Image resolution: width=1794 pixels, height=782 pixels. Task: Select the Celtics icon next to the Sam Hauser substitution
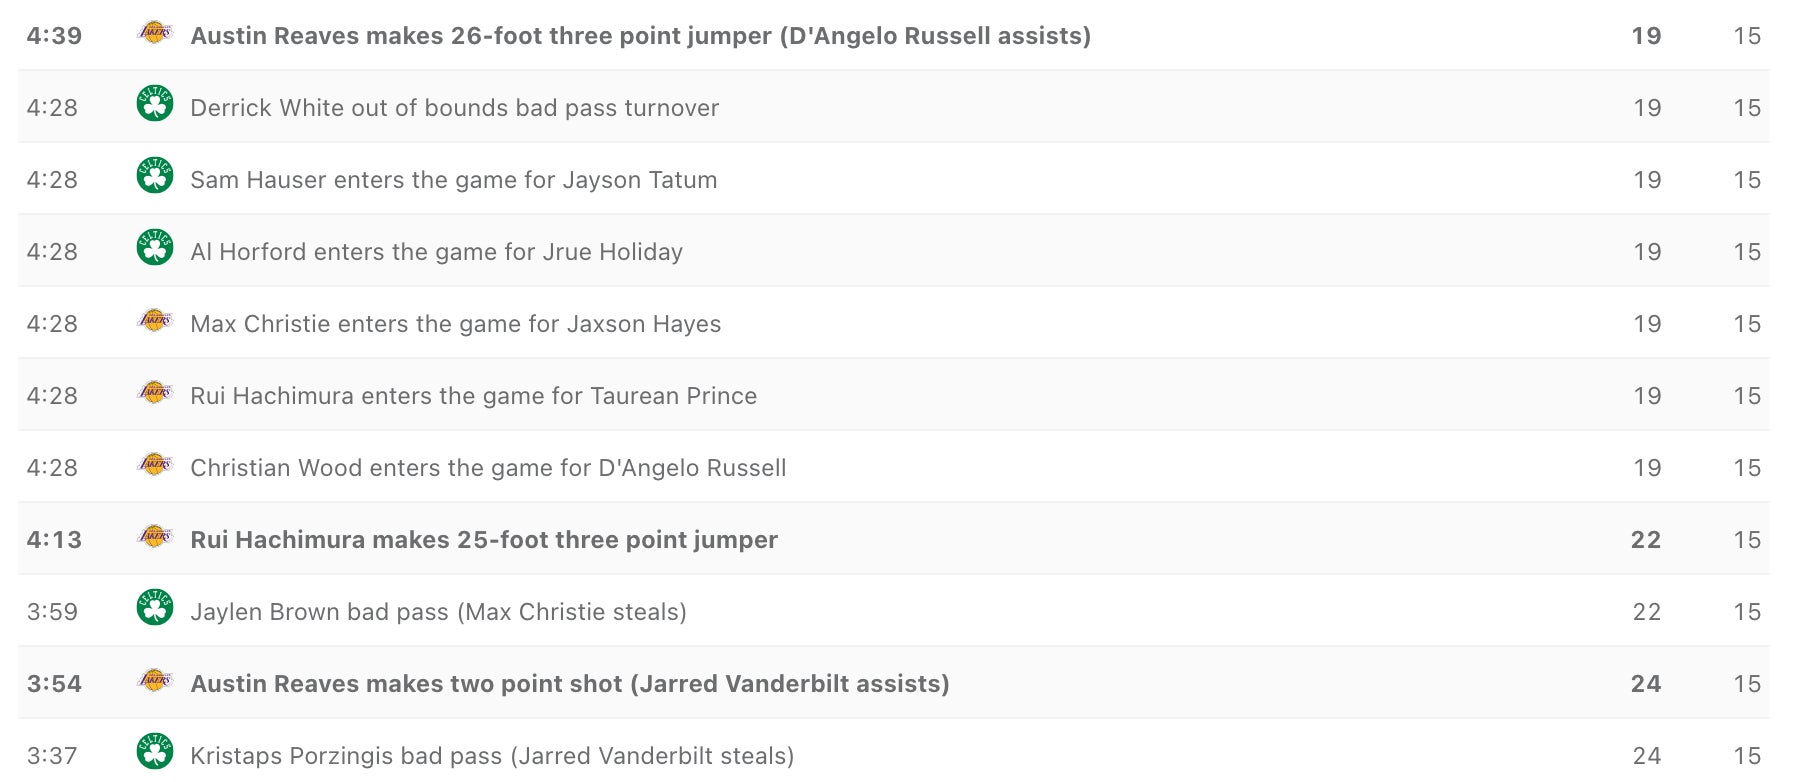tap(155, 176)
